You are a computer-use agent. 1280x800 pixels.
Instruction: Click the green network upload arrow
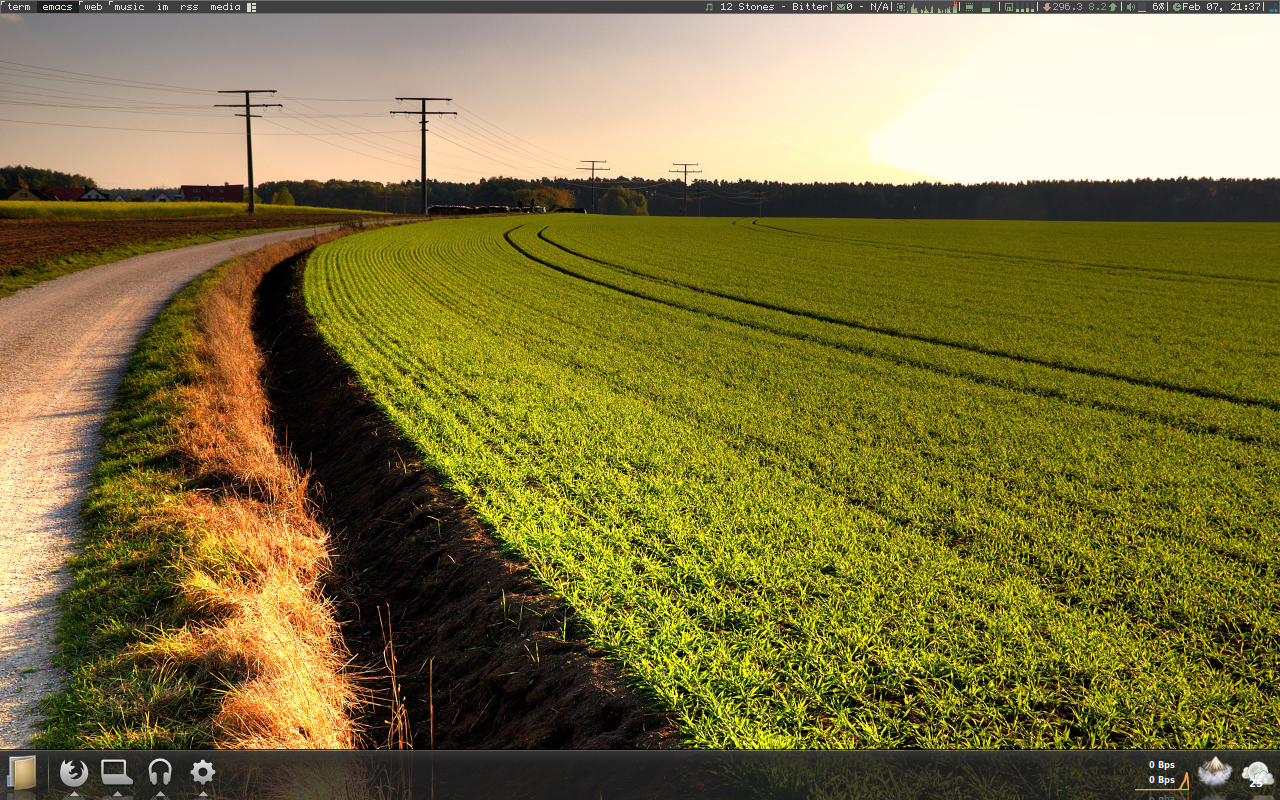(1113, 7)
